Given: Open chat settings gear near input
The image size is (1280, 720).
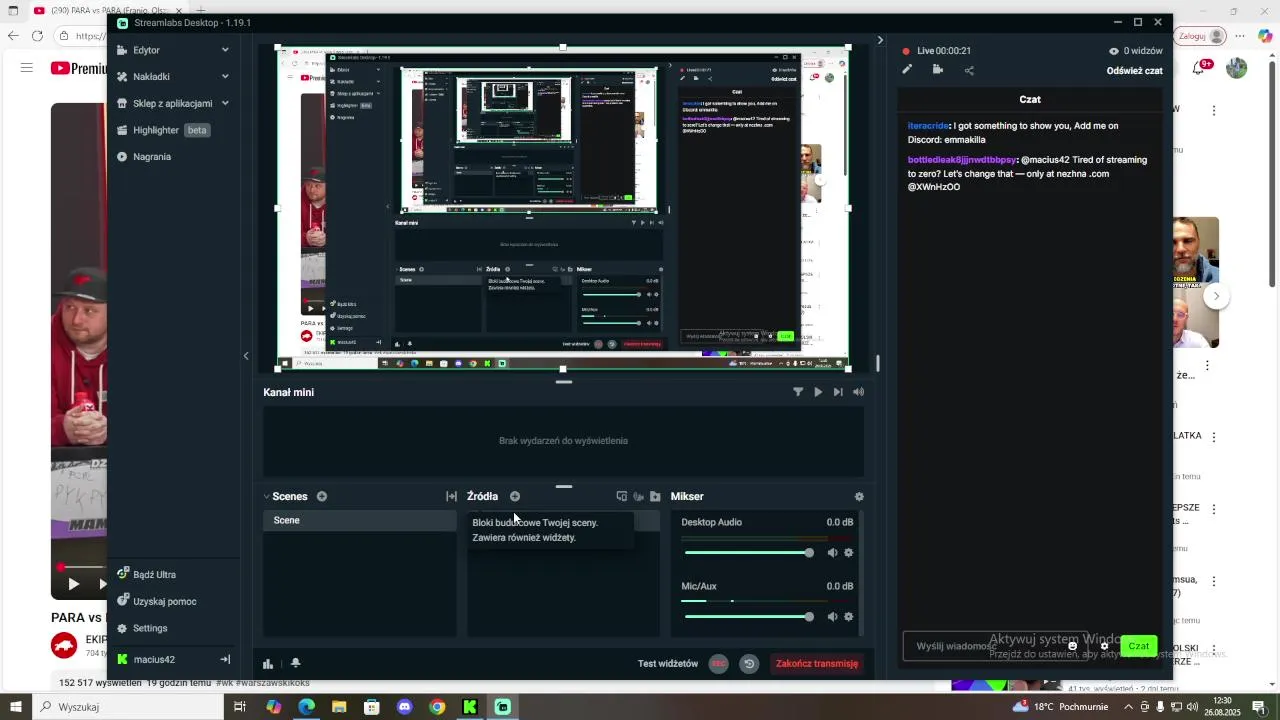Looking at the screenshot, I should click(x=1104, y=646).
